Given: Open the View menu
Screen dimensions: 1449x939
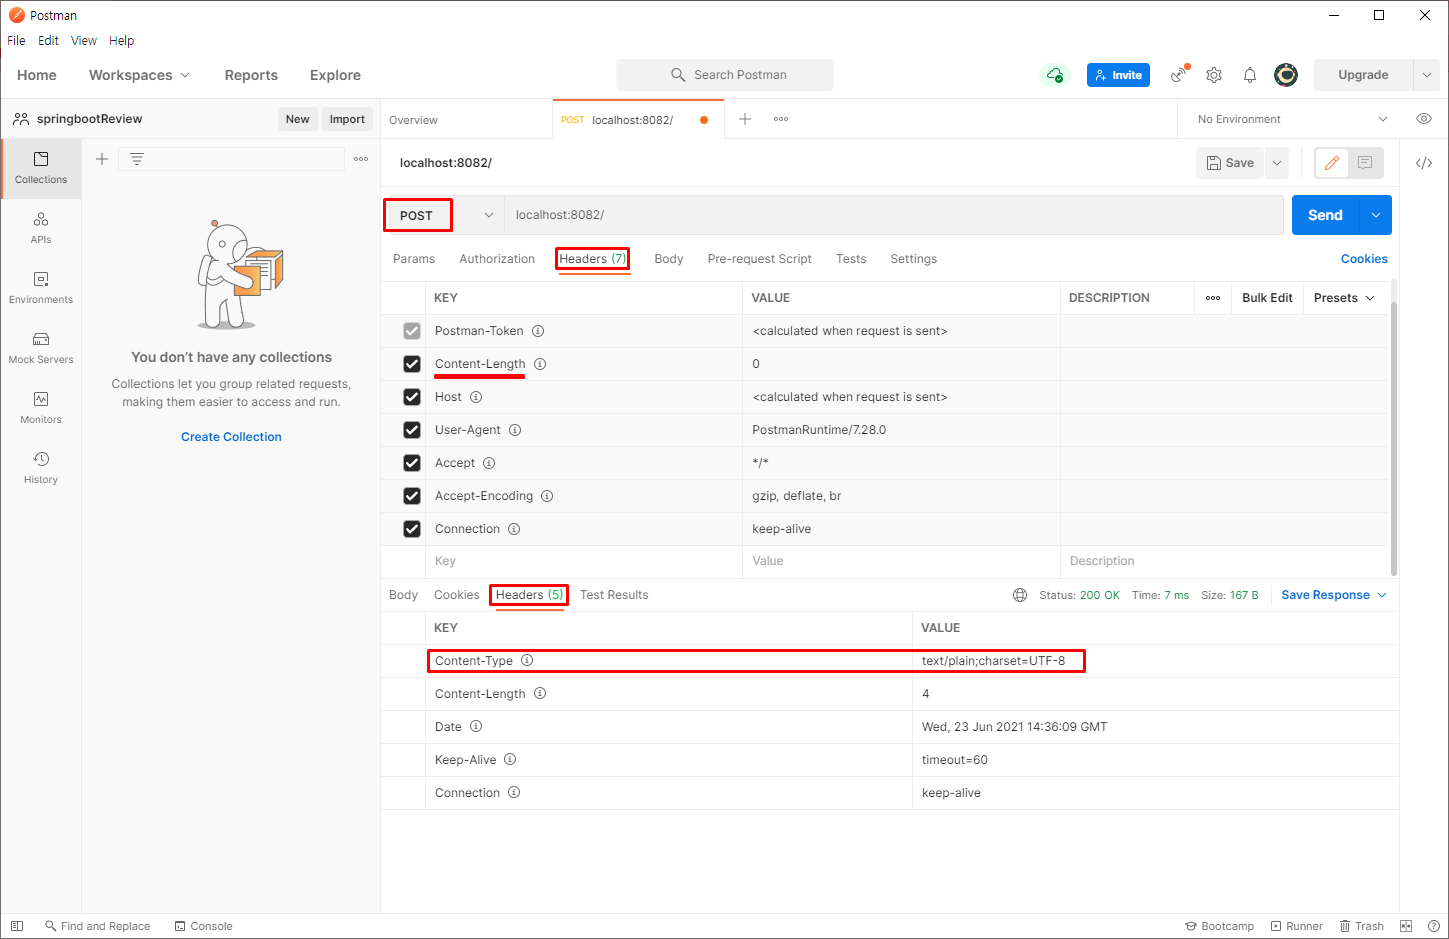Looking at the screenshot, I should coord(84,41).
